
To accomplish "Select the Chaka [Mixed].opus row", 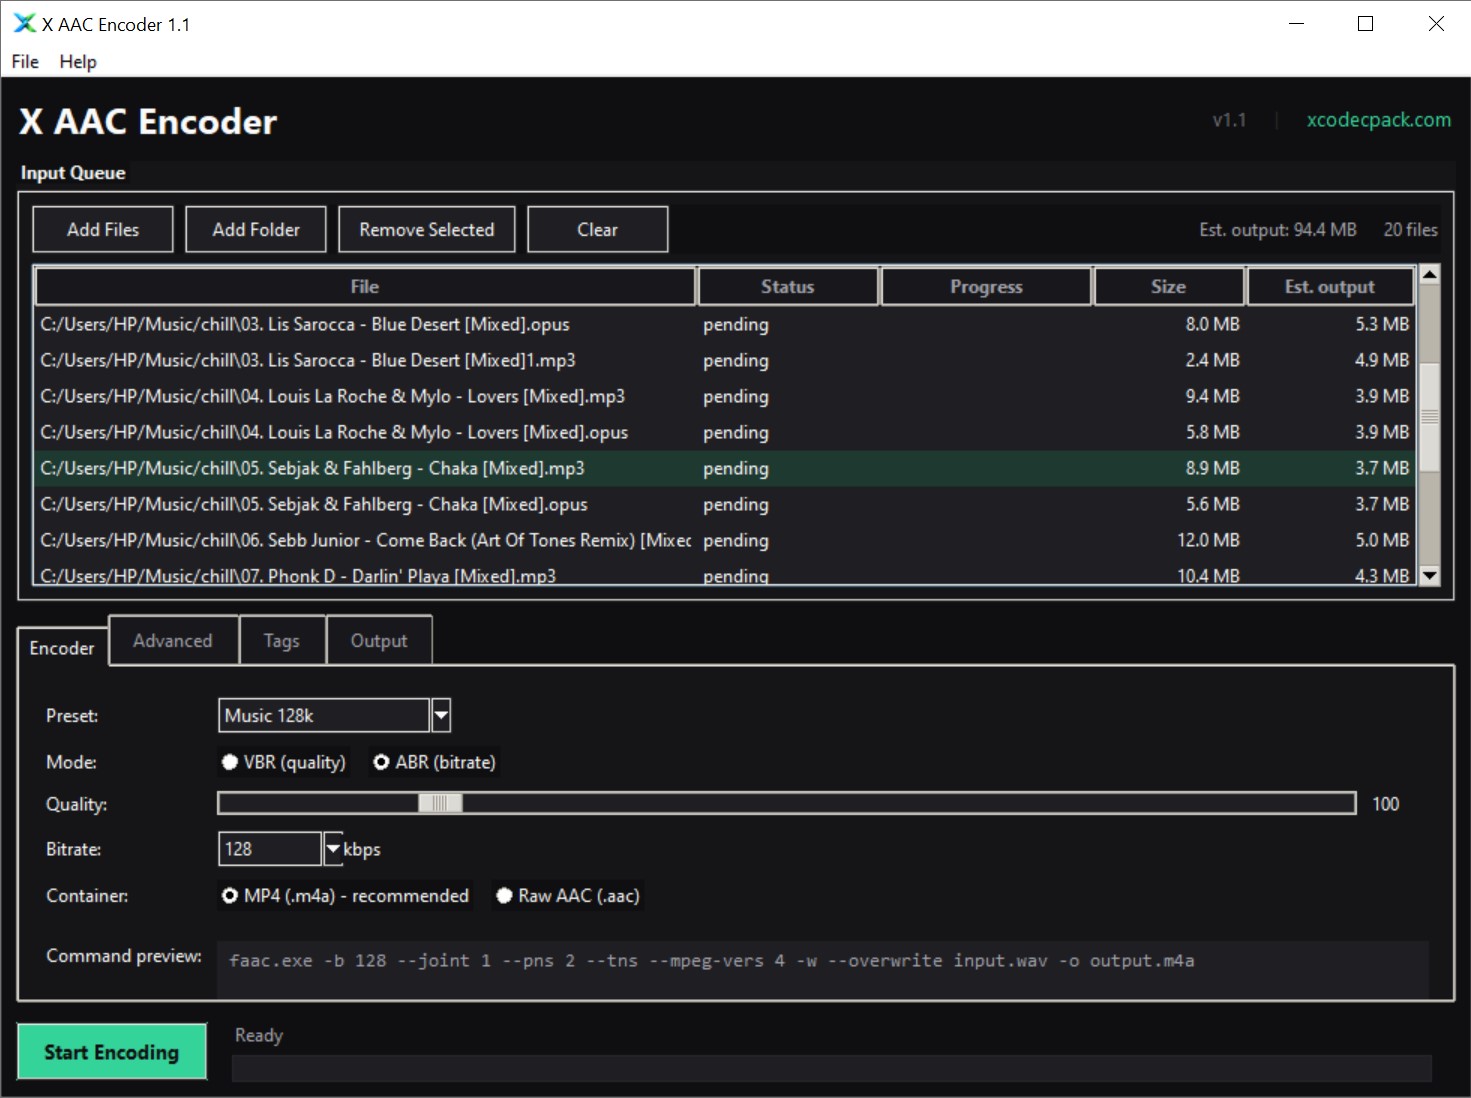I will tap(726, 504).
